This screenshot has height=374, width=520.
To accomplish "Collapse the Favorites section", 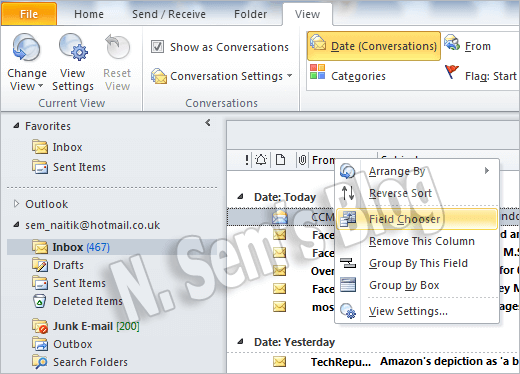I will 16,126.
